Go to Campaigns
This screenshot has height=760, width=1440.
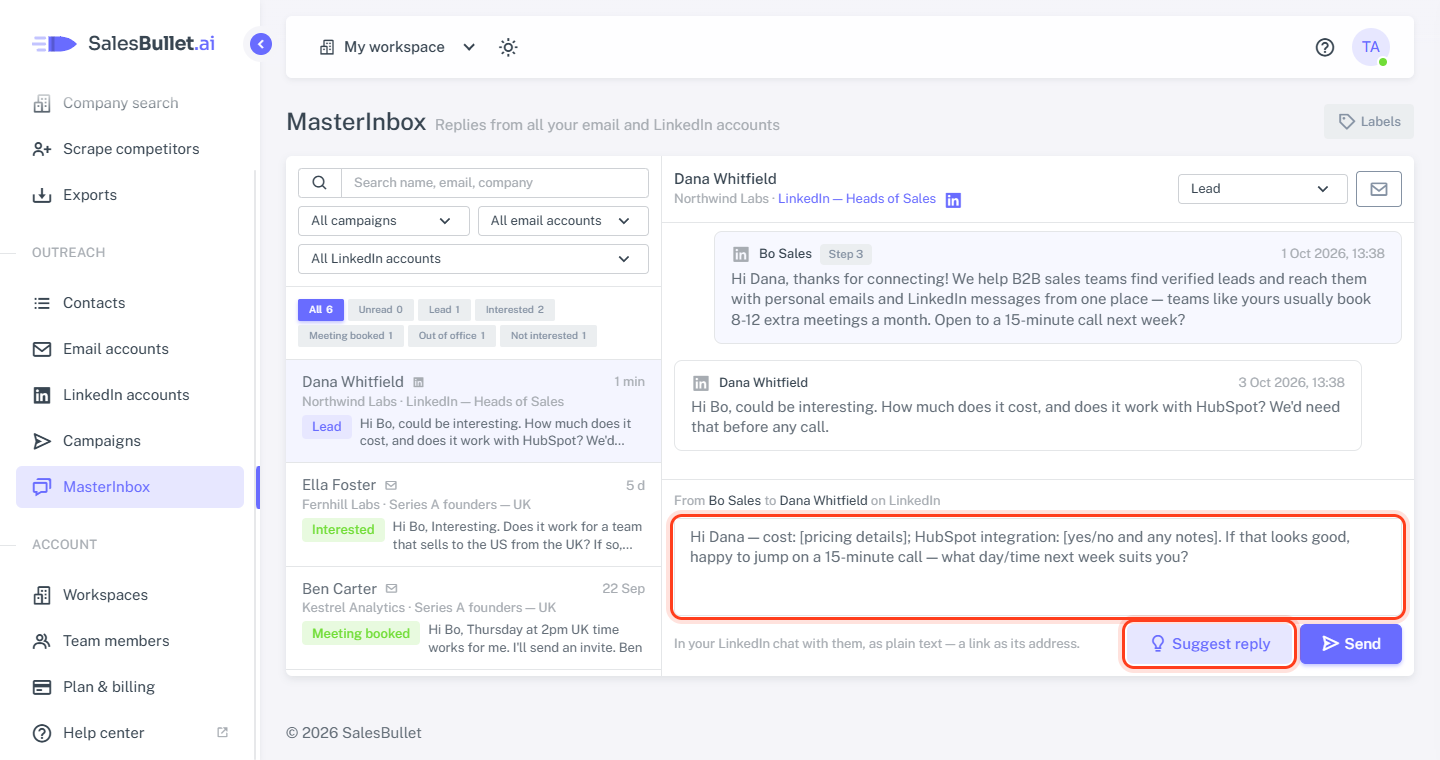click(130, 441)
